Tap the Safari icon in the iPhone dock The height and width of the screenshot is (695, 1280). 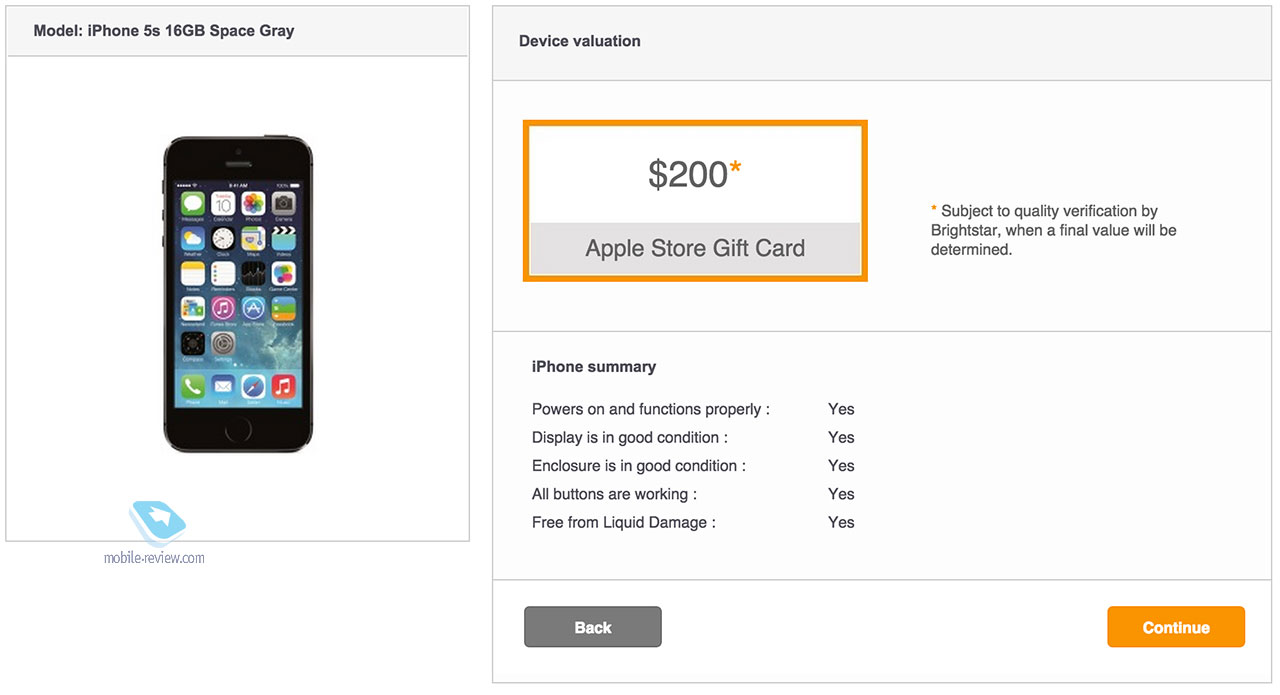pos(253,387)
